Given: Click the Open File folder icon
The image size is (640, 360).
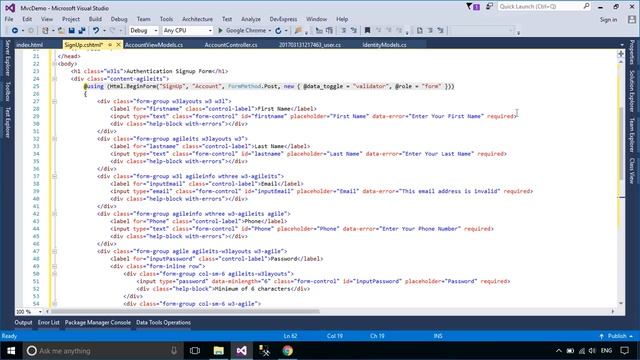Looking at the screenshot, I should pyautogui.click(x=61, y=31).
